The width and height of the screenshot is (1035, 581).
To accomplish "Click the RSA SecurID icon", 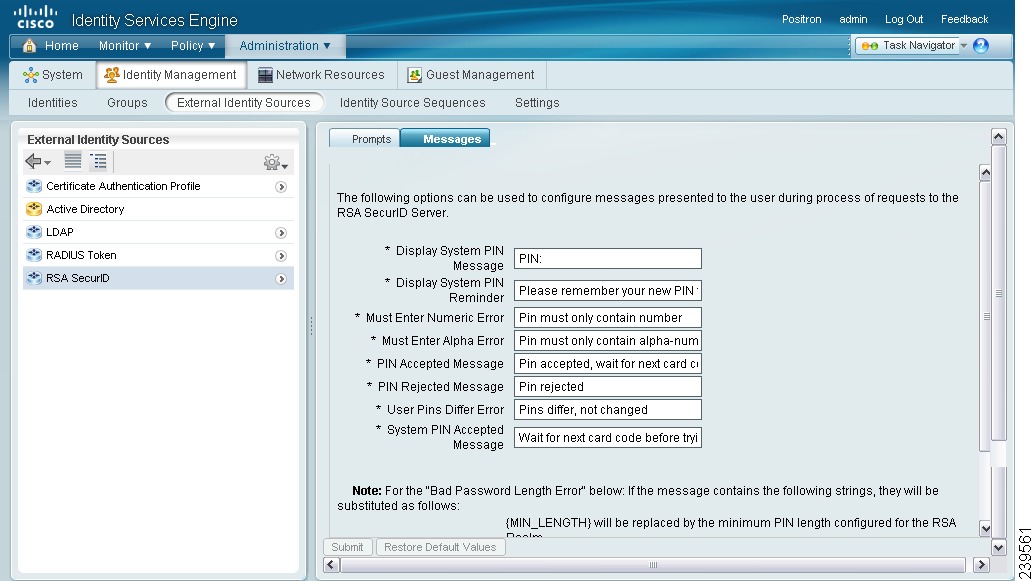I will coord(34,279).
